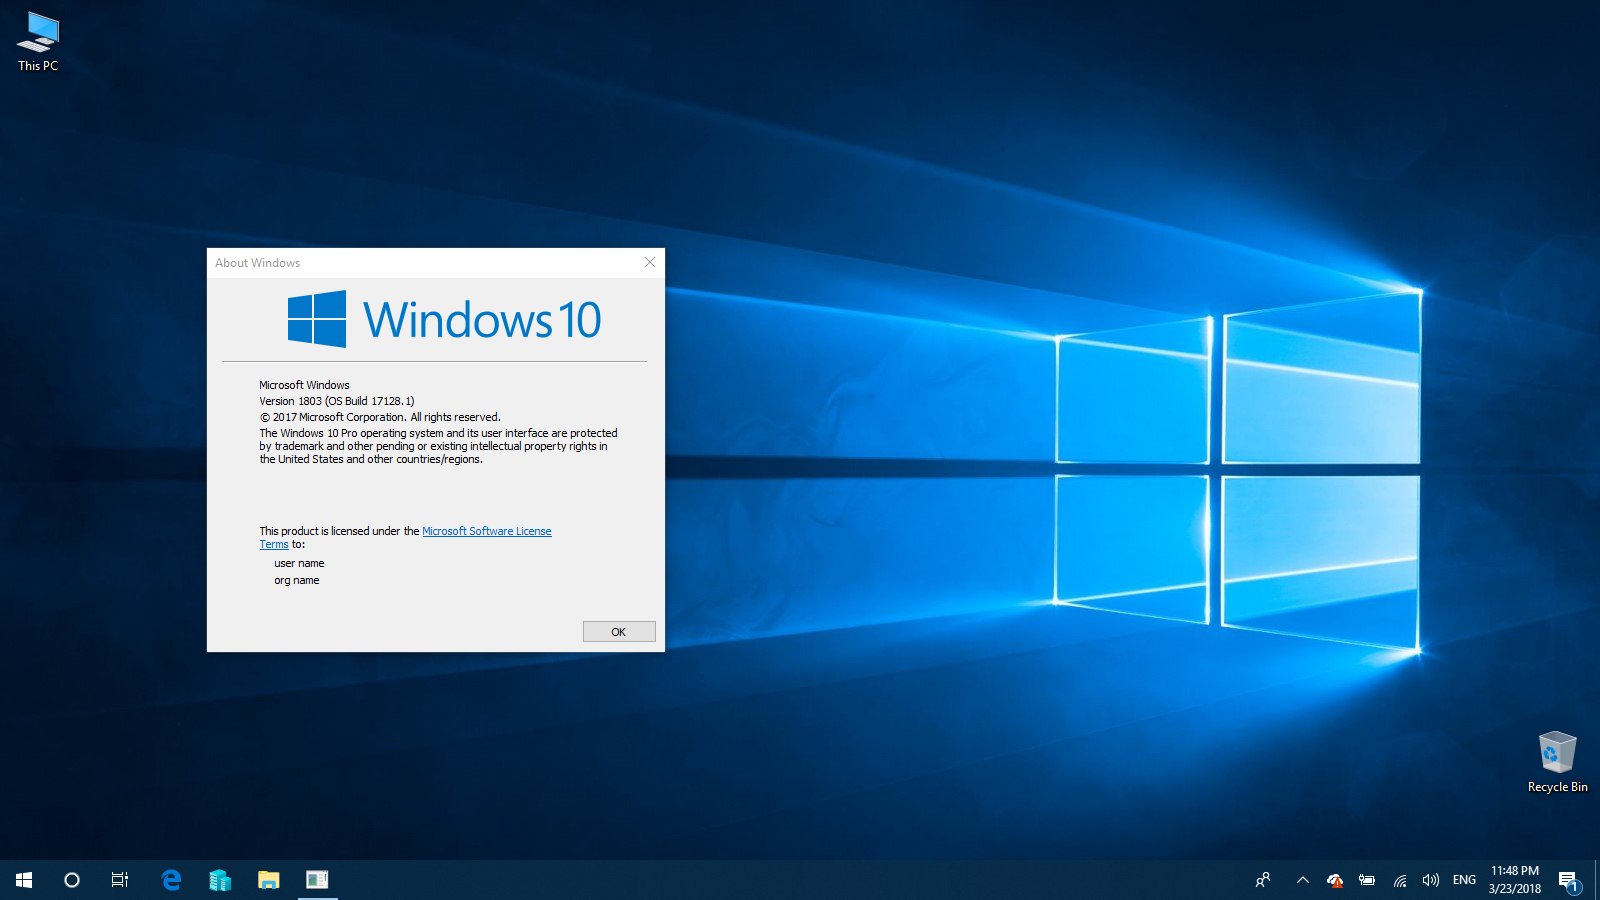Open the battery power status icon
Viewport: 1600px width, 900px height.
pos(1367,880)
